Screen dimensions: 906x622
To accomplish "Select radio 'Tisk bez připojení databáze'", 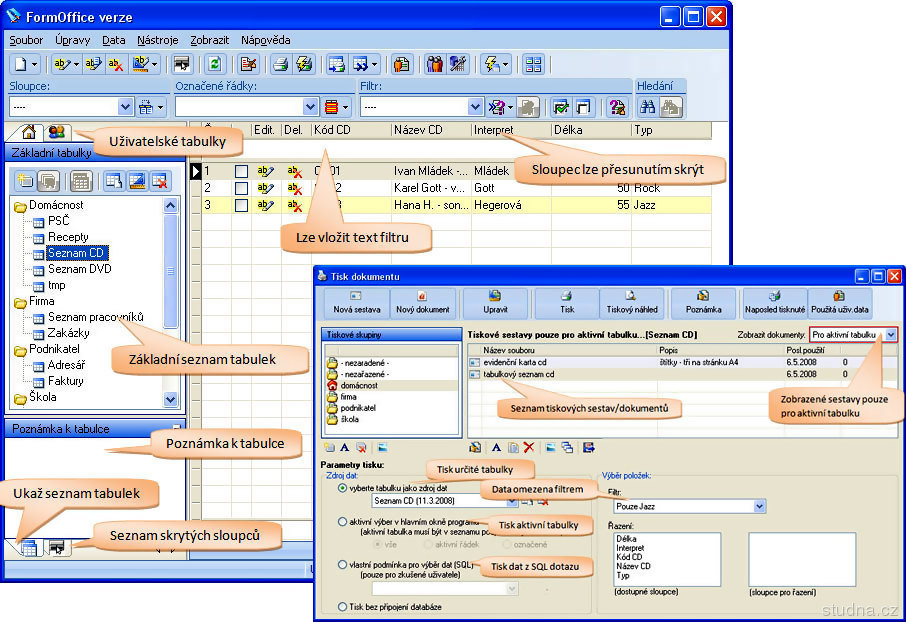I will click(343, 606).
